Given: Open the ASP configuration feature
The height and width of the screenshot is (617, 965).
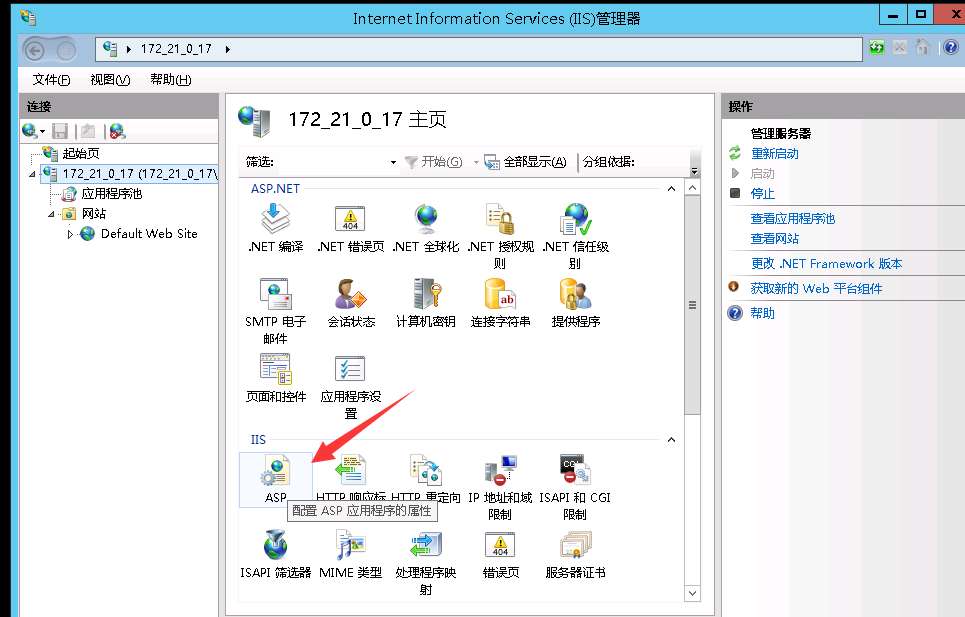Looking at the screenshot, I should click(275, 470).
